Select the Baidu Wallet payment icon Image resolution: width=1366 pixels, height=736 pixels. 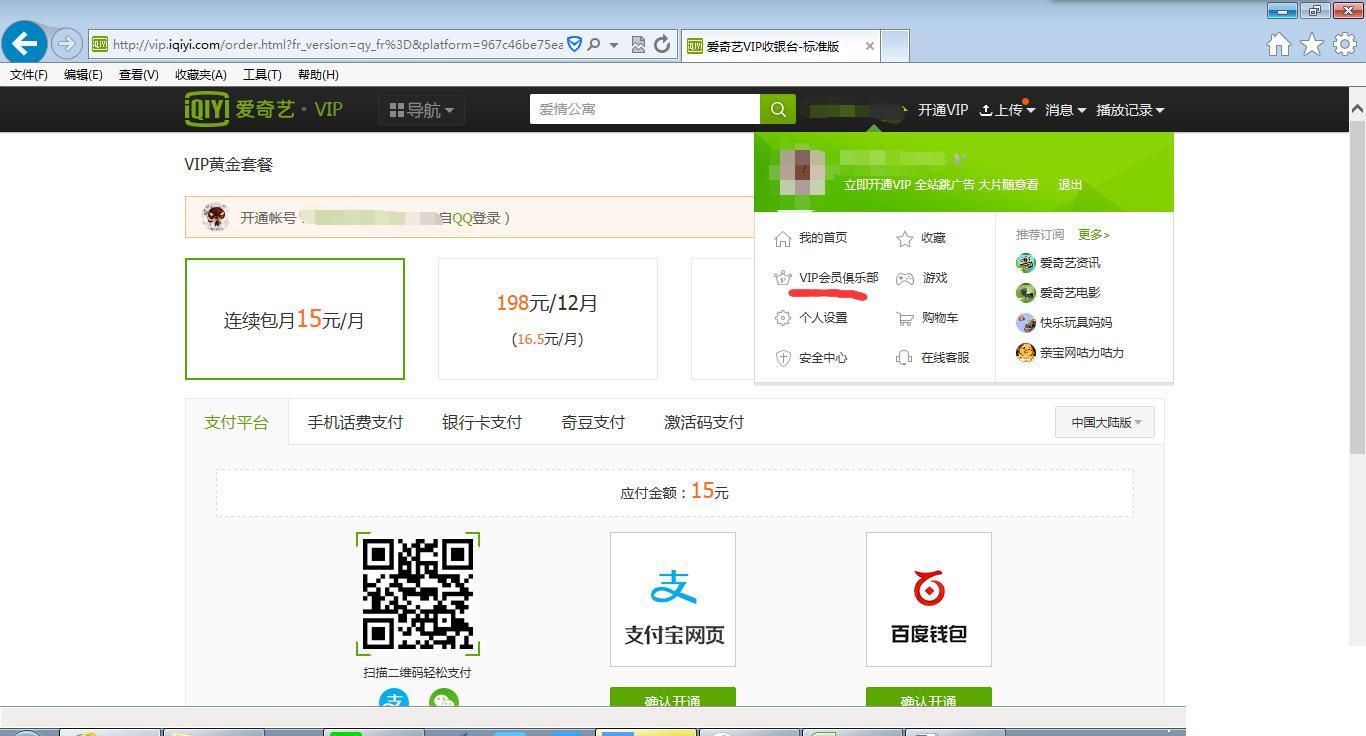tap(928, 599)
